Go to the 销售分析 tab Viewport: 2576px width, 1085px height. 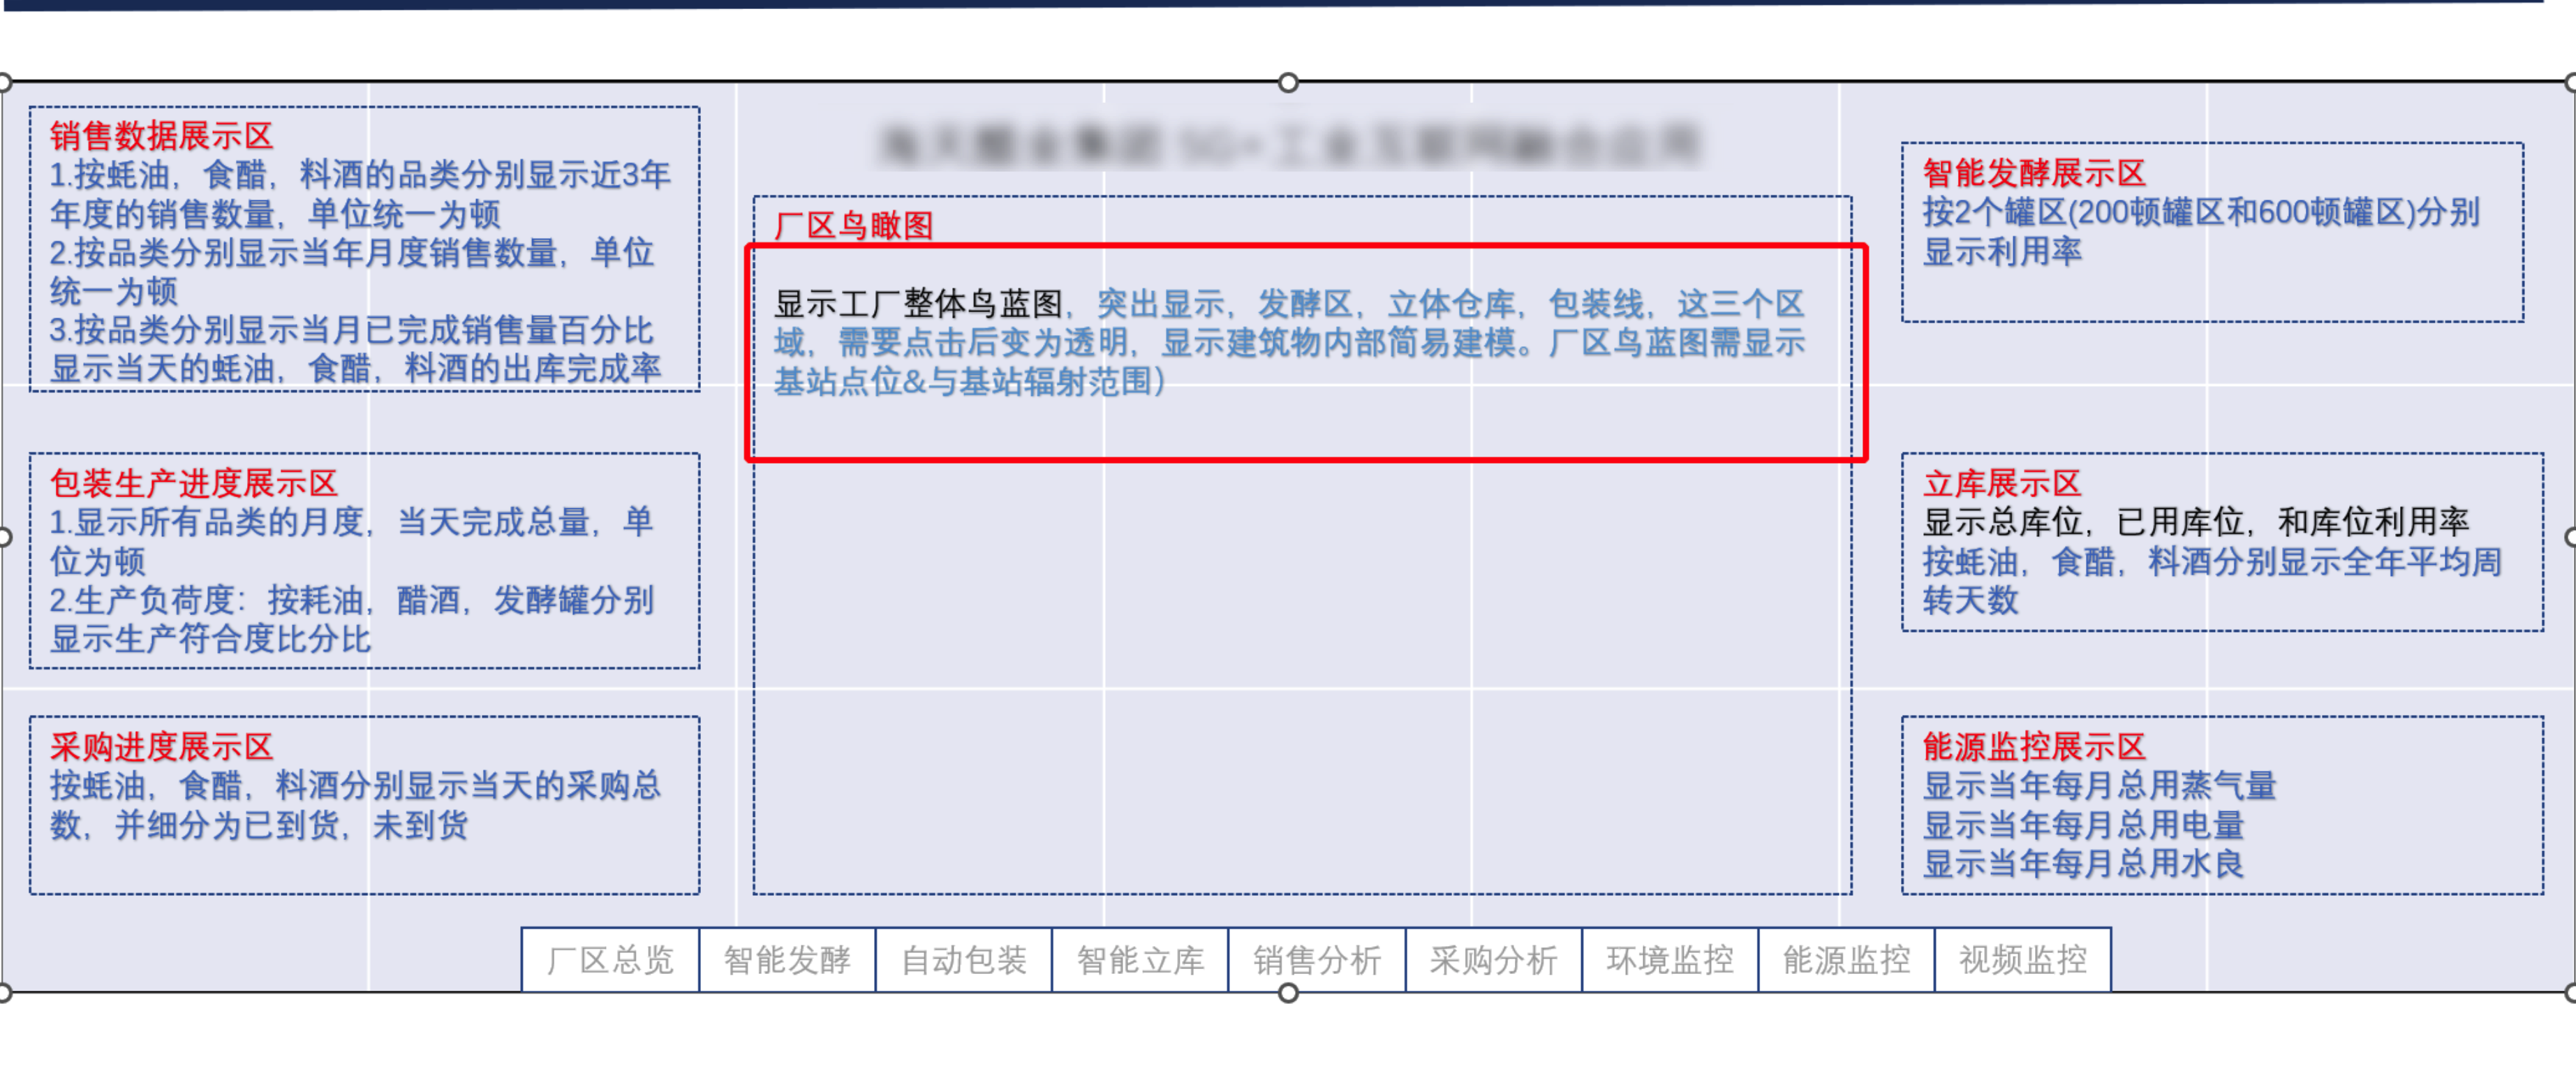coord(1317,960)
